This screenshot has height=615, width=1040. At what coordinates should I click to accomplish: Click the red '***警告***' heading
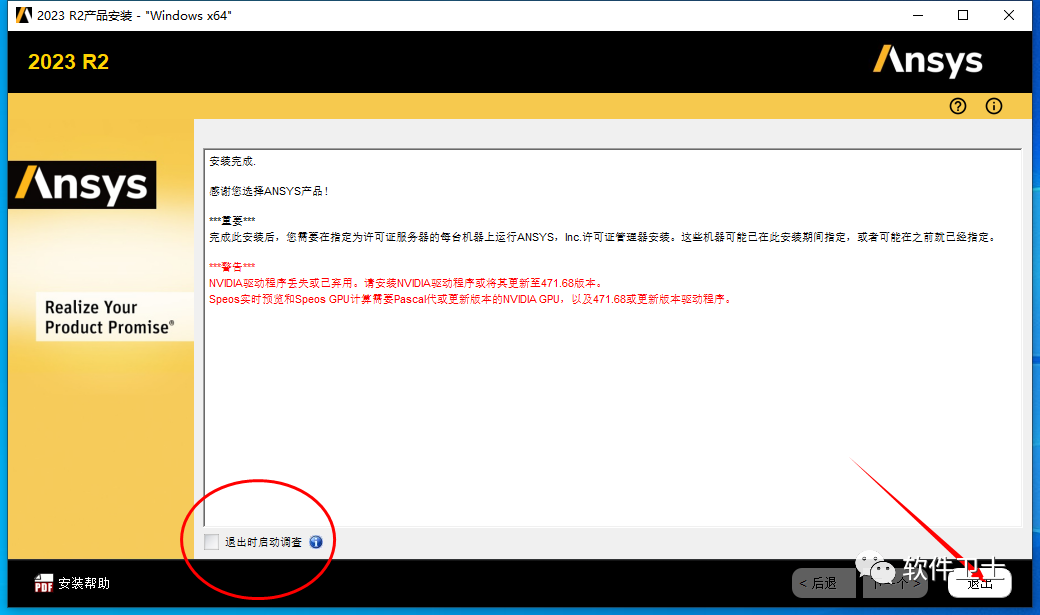[x=232, y=267]
